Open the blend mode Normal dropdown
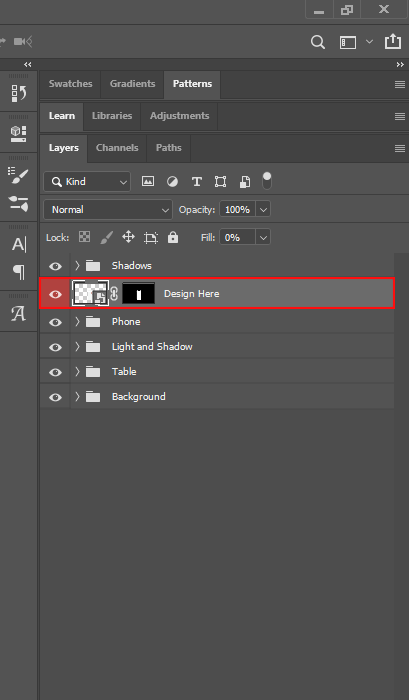 tap(108, 209)
